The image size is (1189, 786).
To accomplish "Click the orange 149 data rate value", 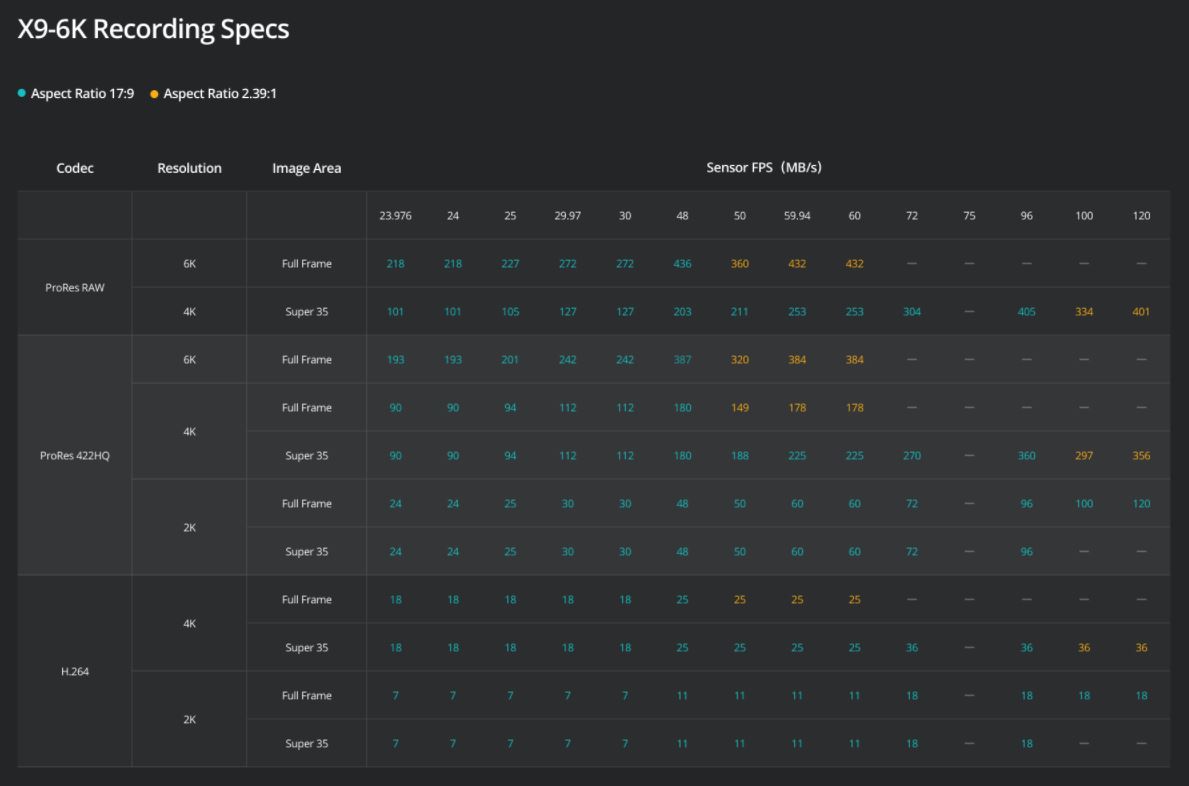I will click(740, 408).
